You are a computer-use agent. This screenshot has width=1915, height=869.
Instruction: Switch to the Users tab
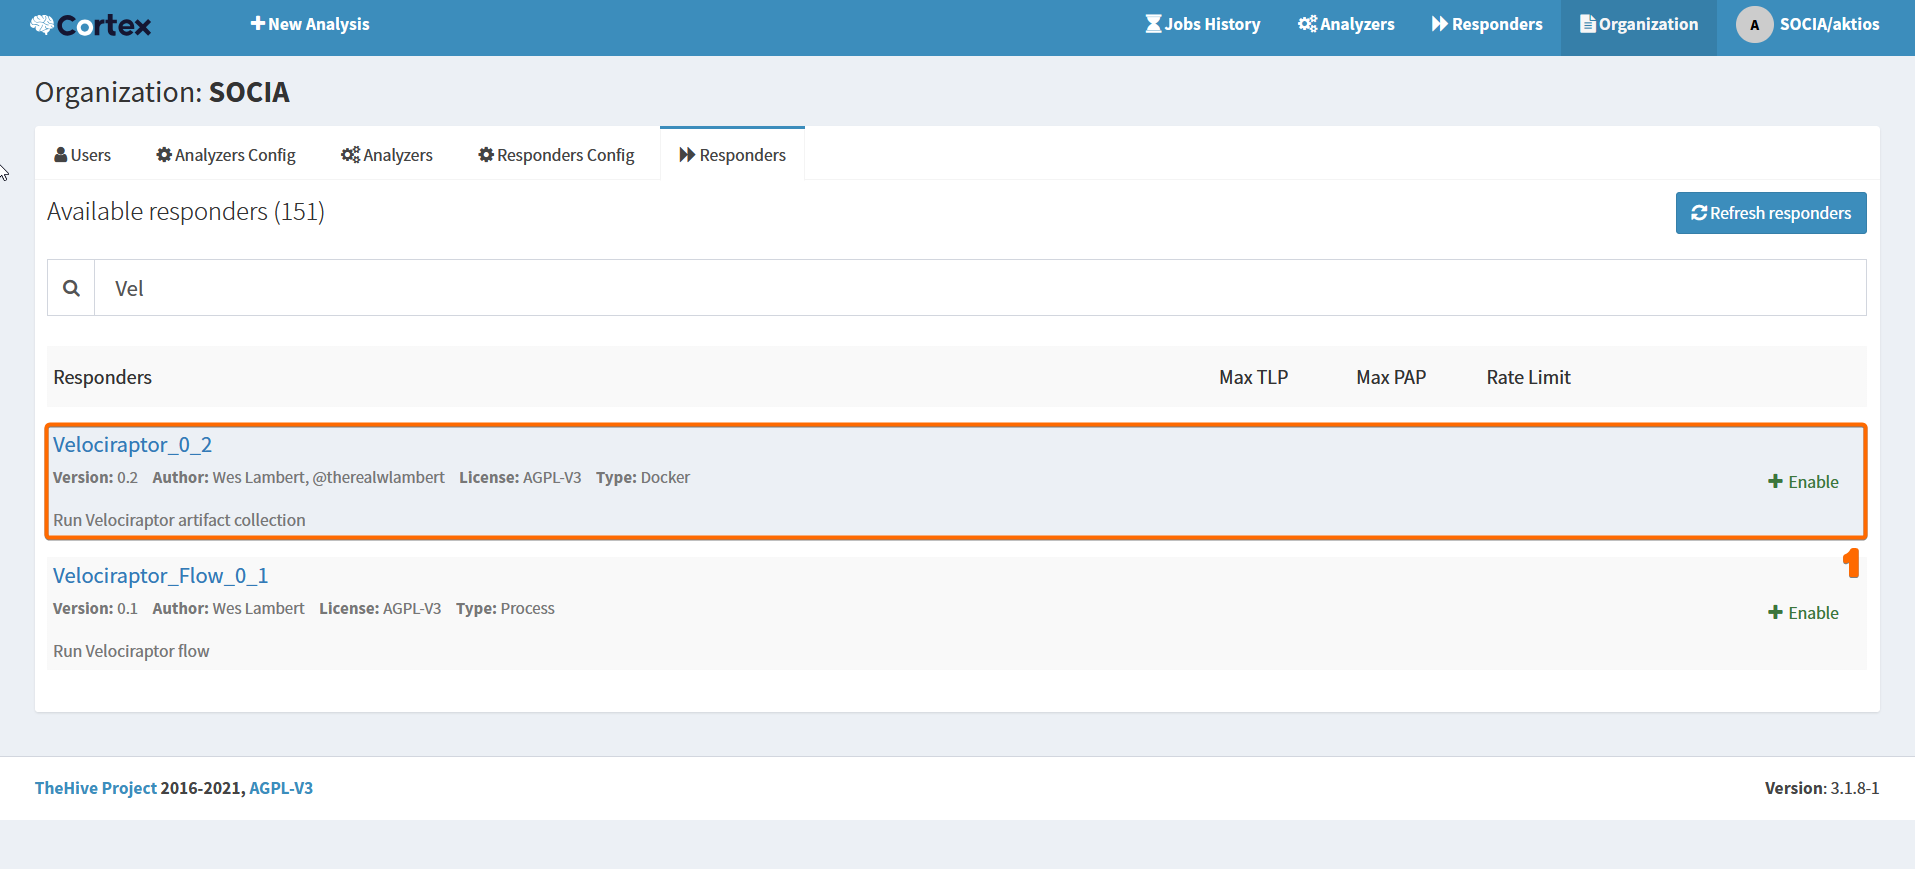[83, 155]
